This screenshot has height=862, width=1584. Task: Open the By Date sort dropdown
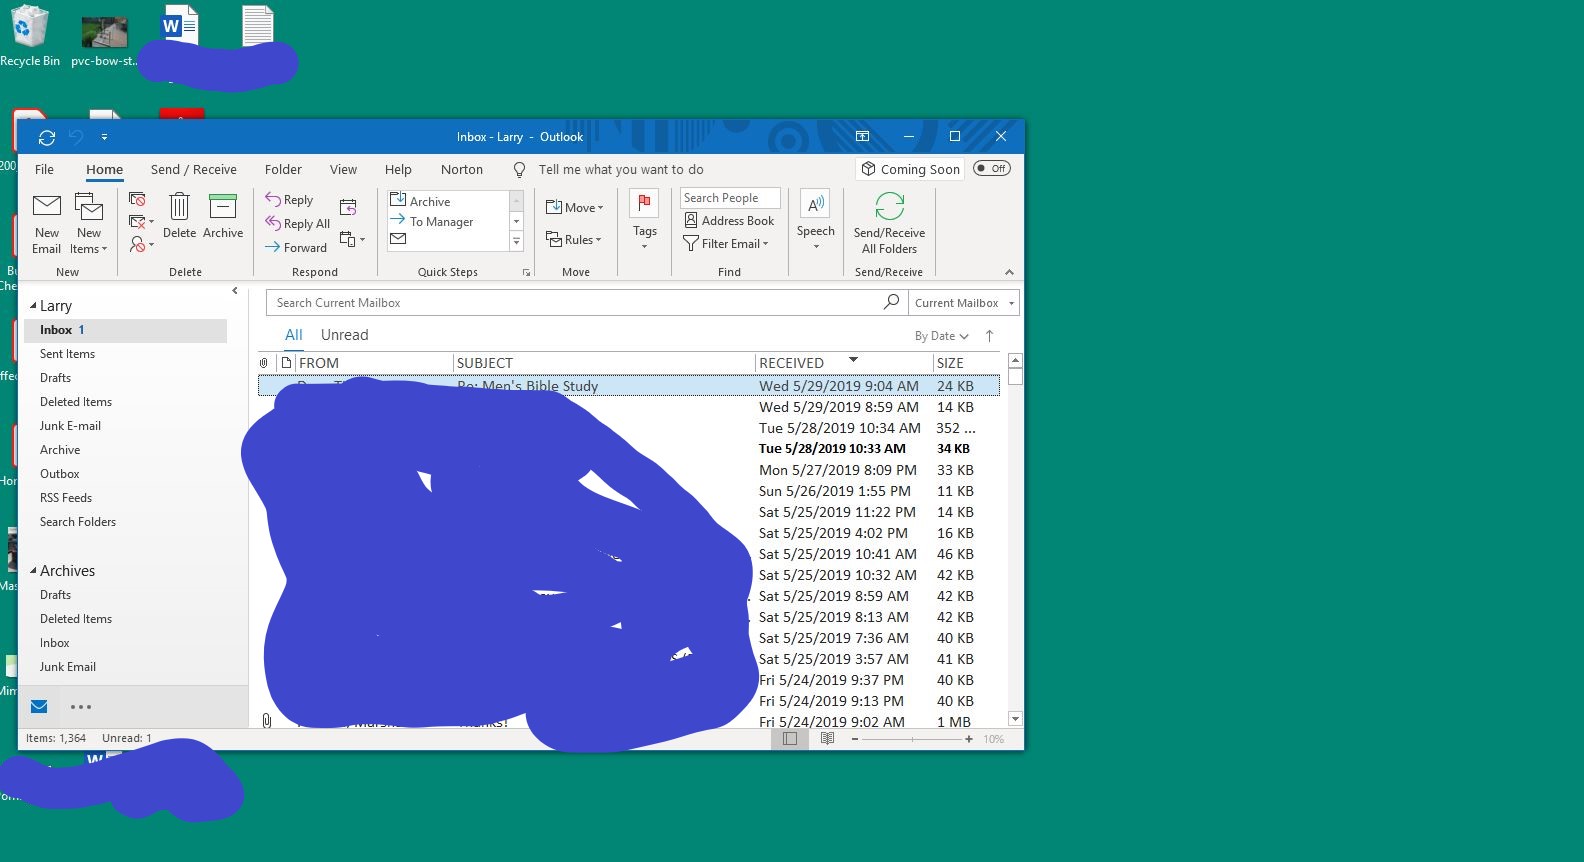click(941, 336)
